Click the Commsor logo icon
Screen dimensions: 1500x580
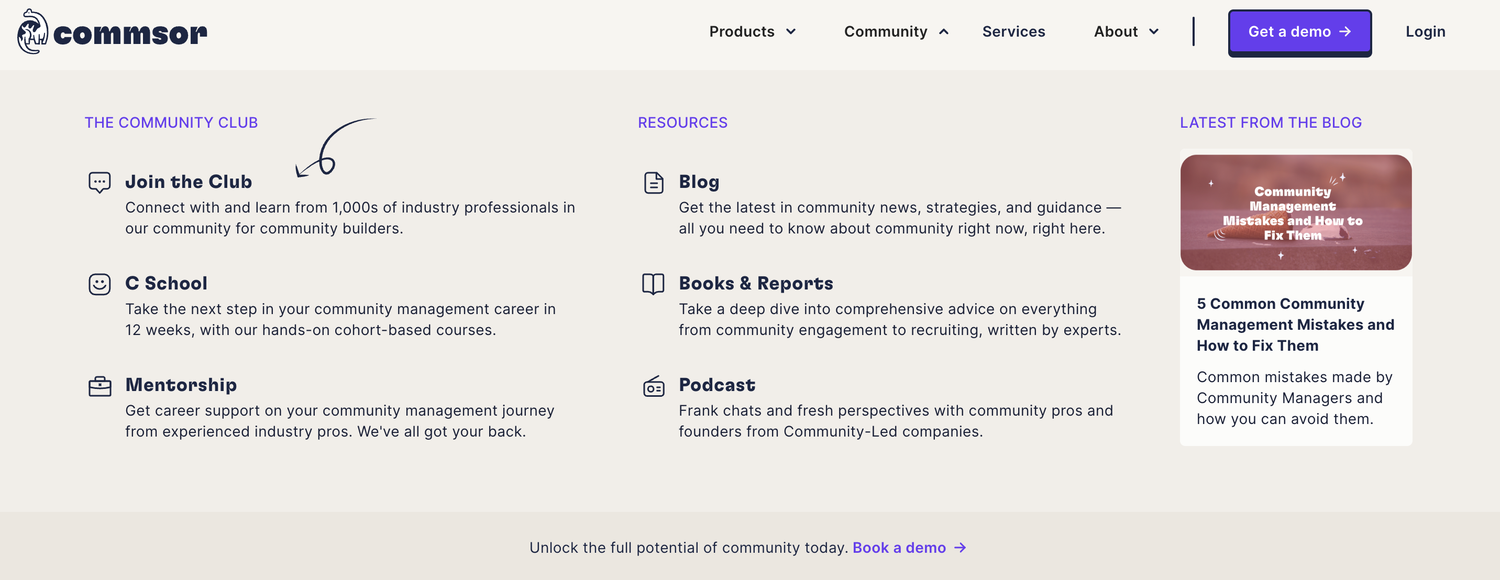point(32,31)
